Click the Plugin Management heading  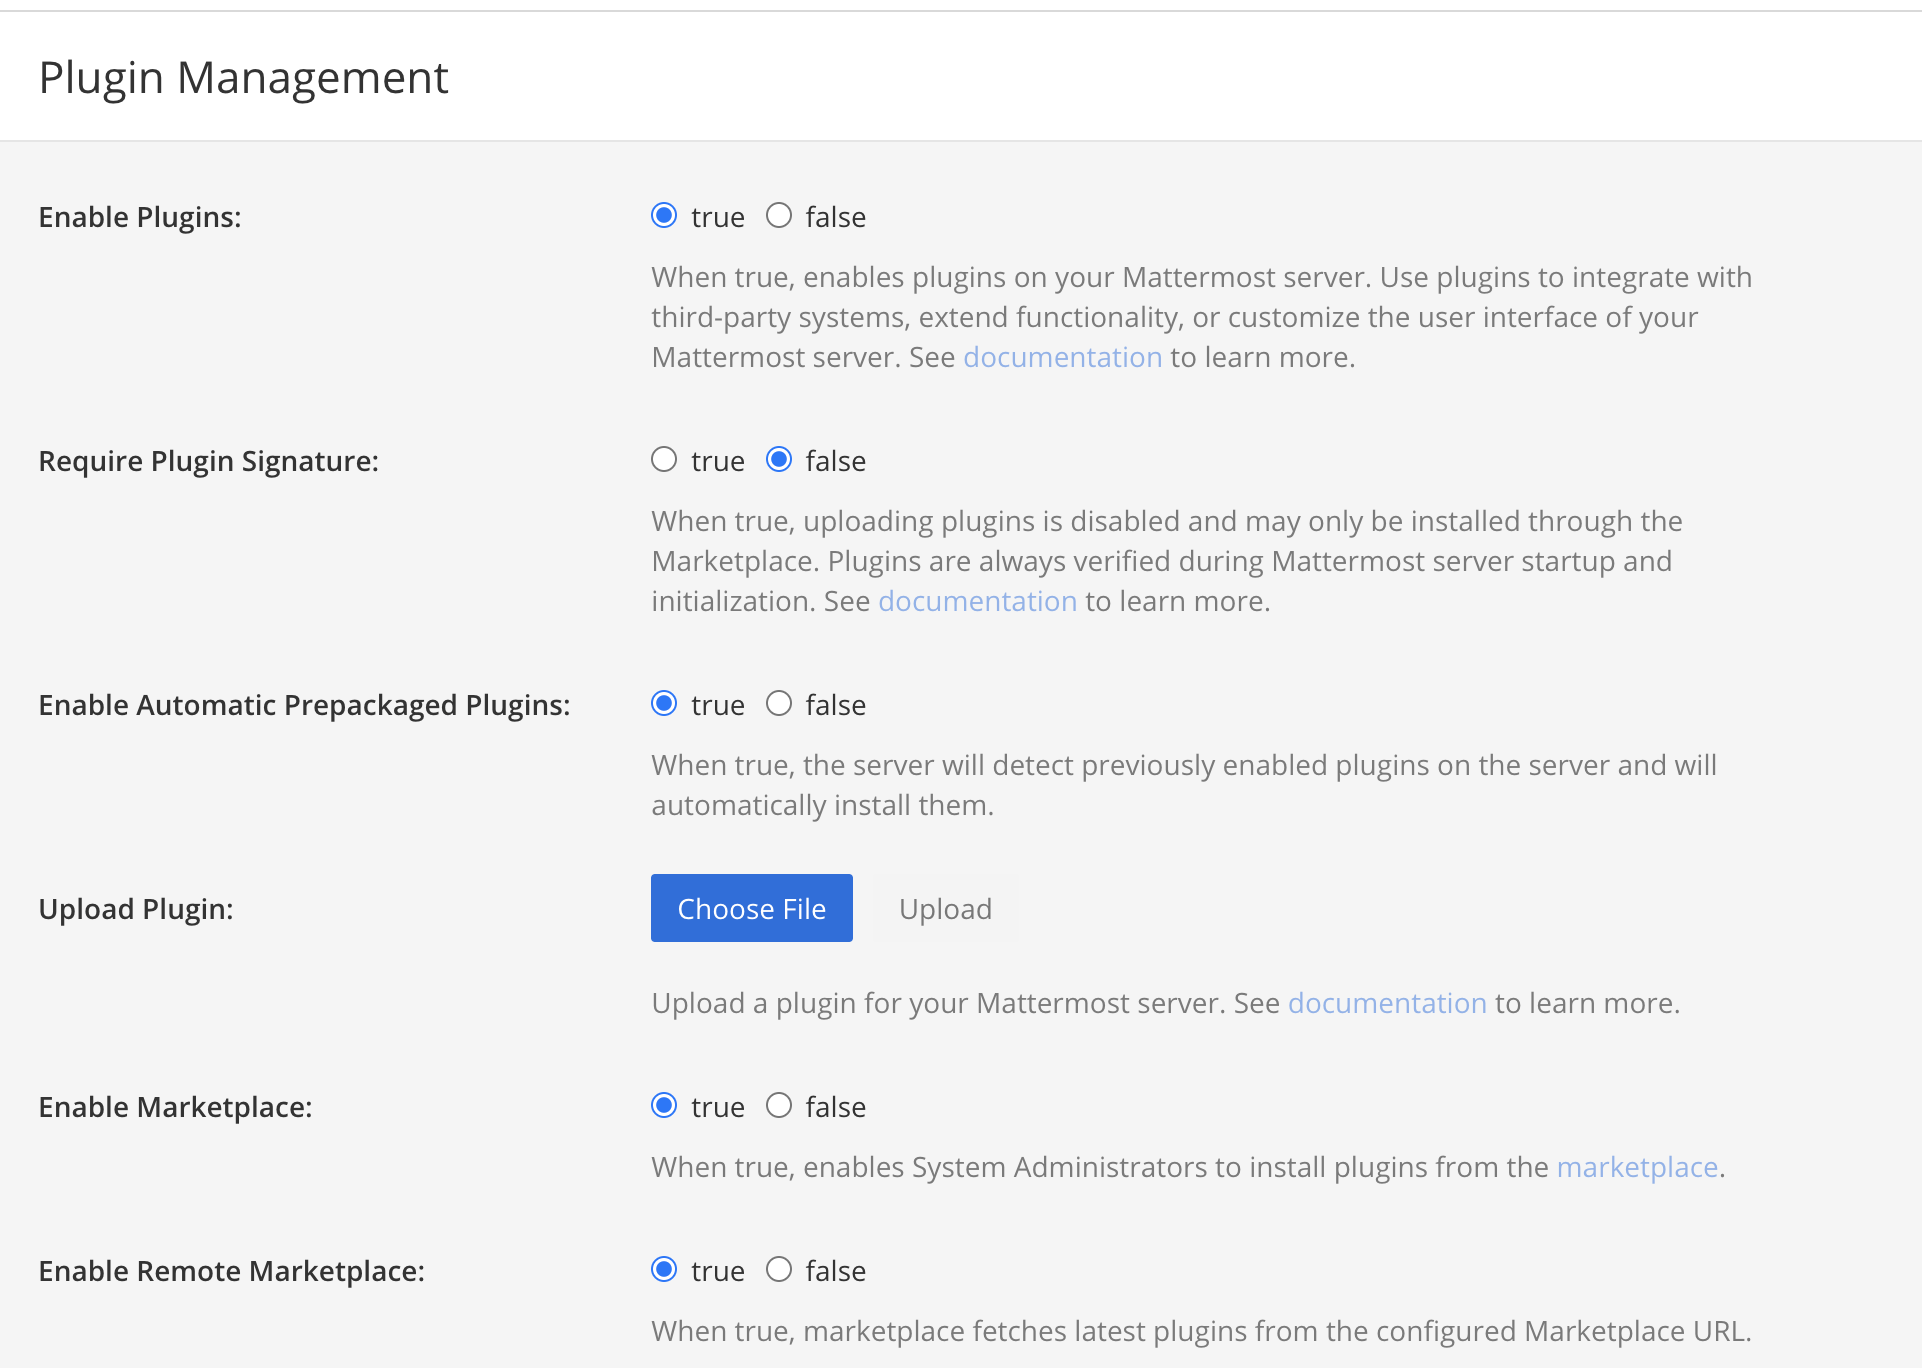click(x=243, y=78)
